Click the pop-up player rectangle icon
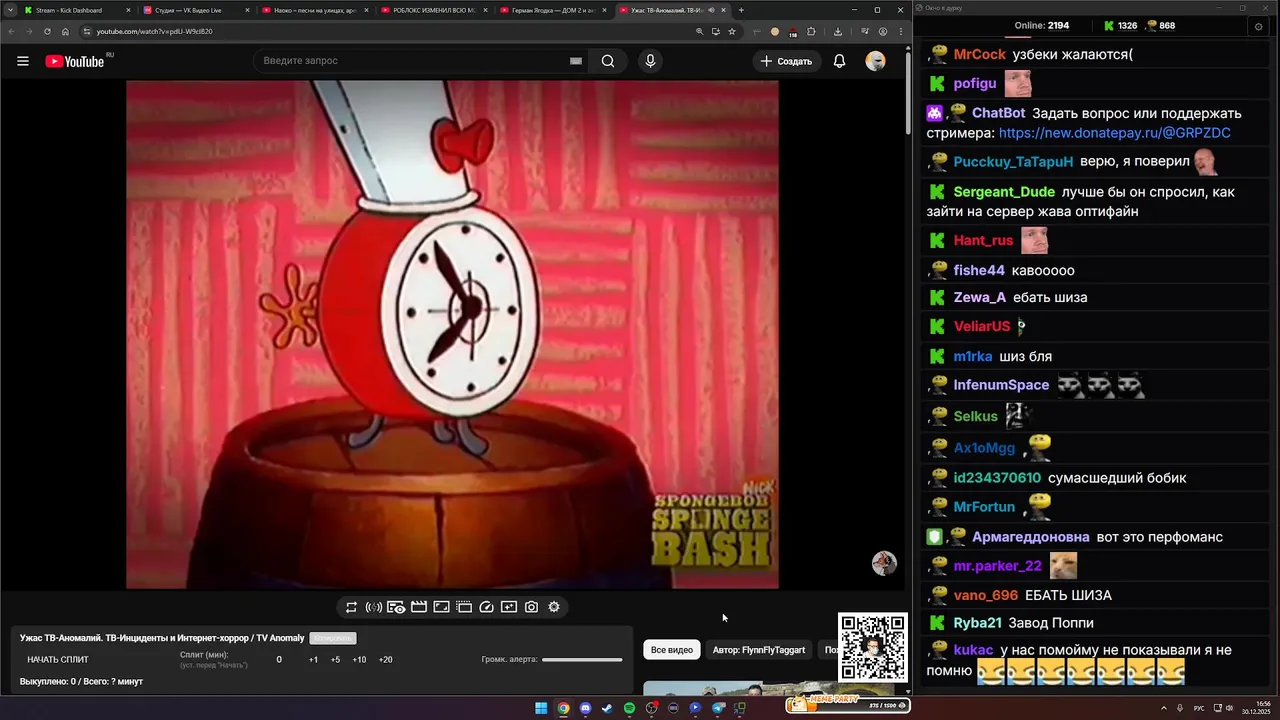1280x720 pixels. pos(441,607)
